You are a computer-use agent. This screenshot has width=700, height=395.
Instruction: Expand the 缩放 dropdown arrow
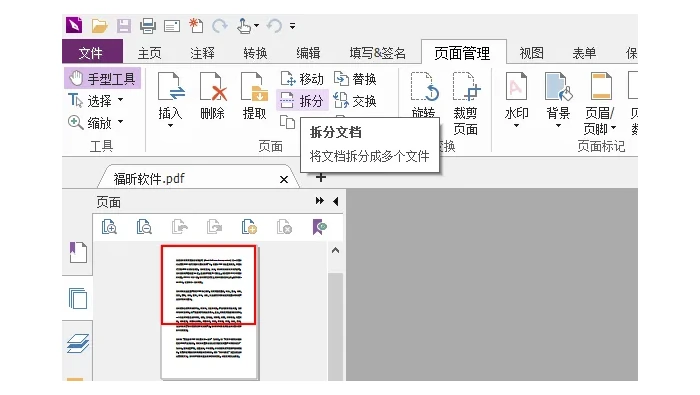point(121,121)
